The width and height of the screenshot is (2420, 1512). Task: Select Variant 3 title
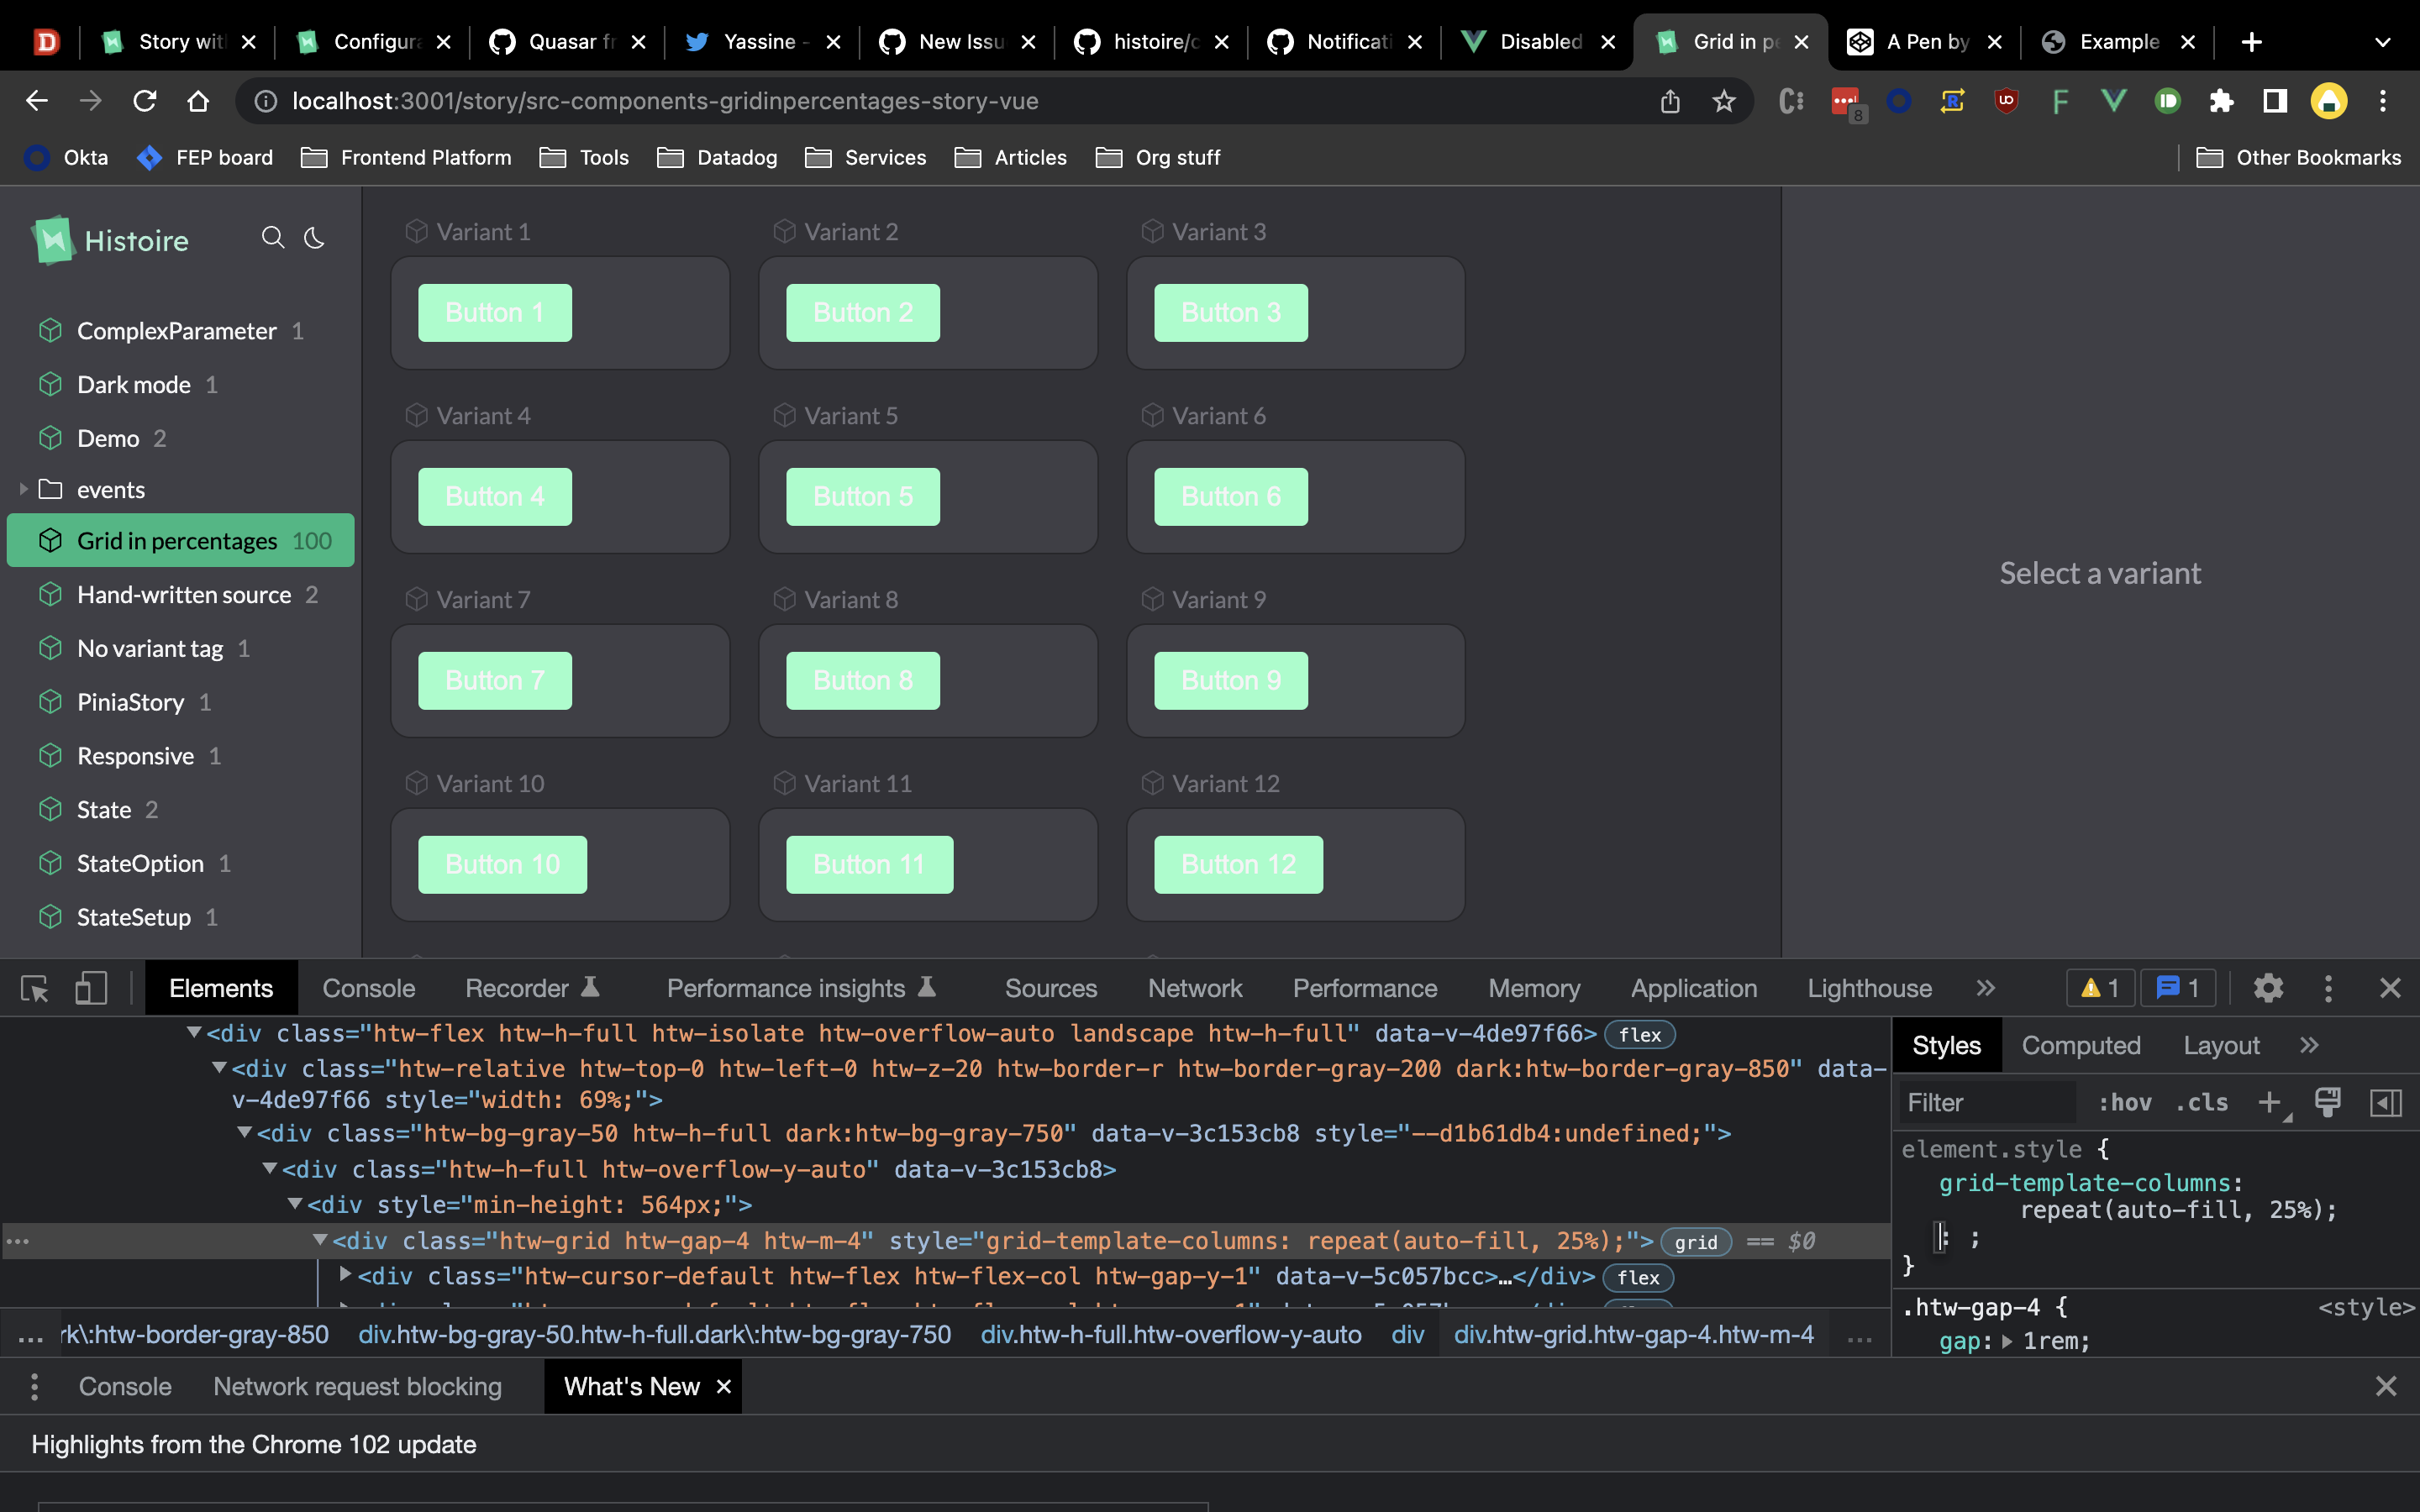click(1218, 232)
